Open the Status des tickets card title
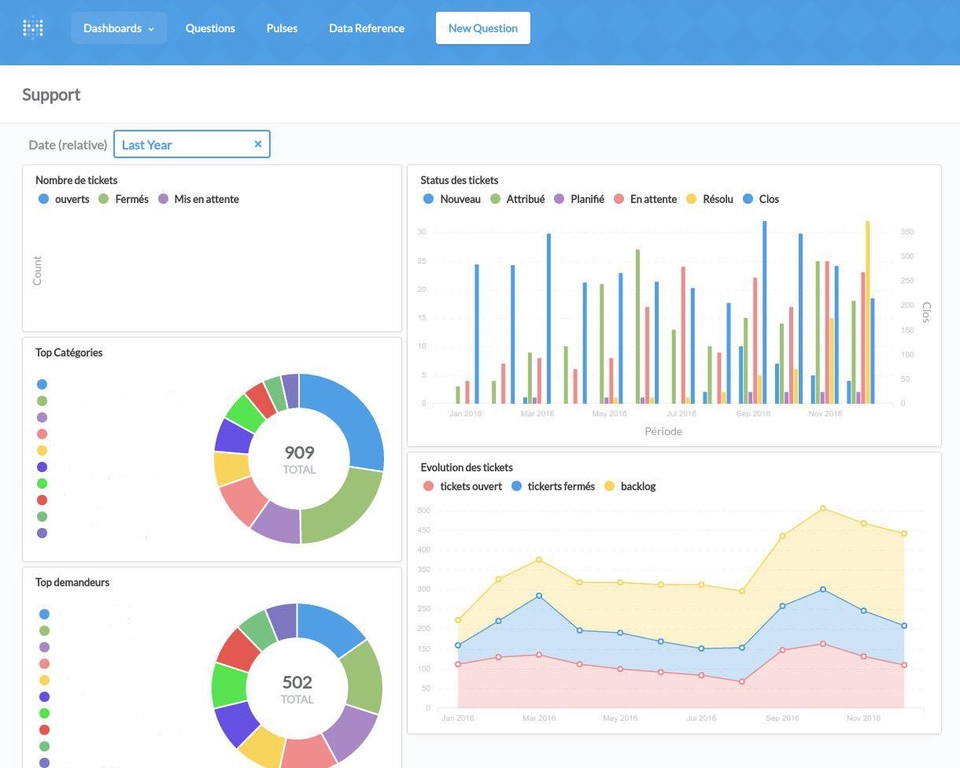The height and width of the screenshot is (768, 960). [x=459, y=180]
